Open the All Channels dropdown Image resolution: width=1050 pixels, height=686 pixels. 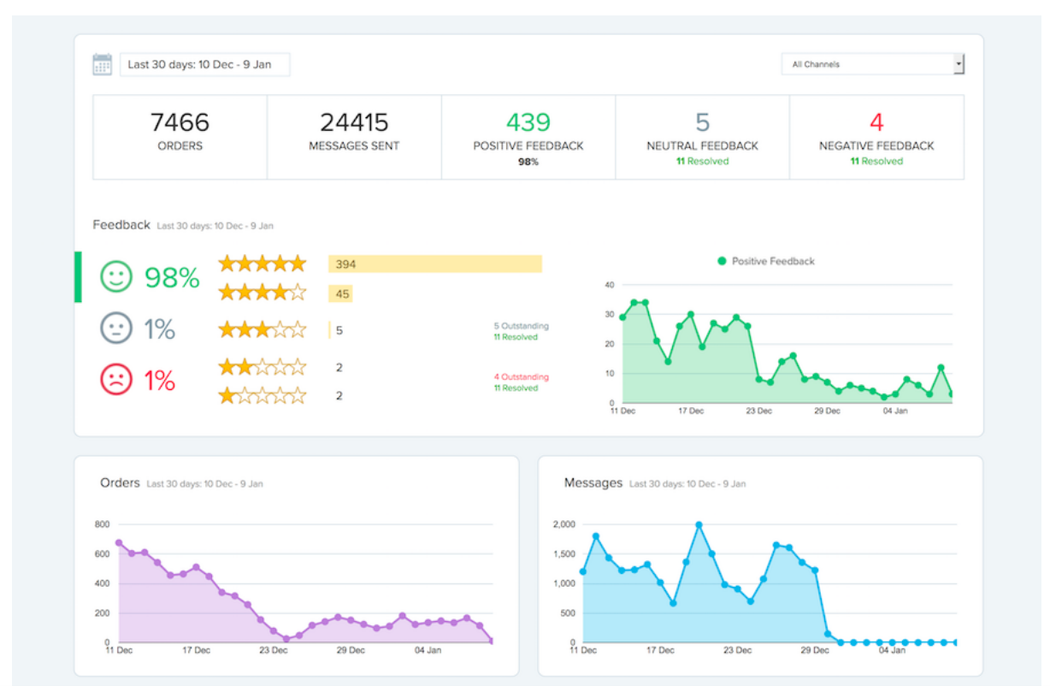[x=871, y=63]
